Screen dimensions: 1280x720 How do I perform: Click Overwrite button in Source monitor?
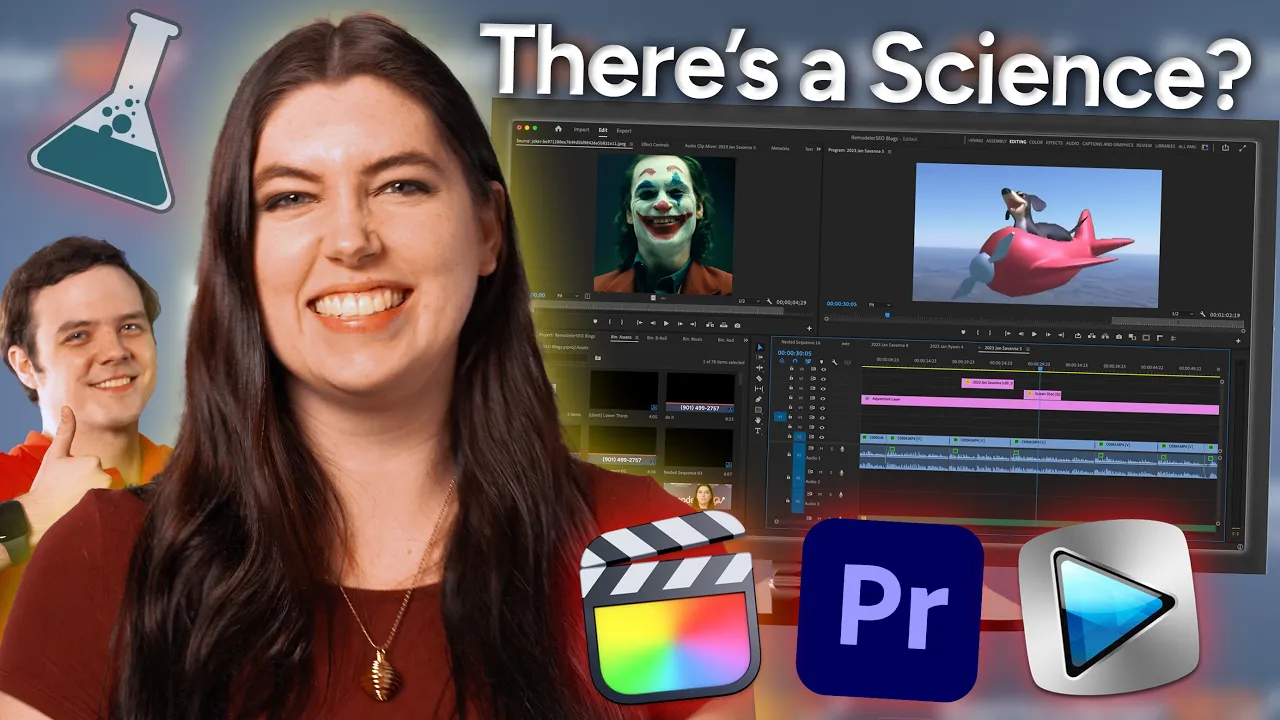(x=723, y=325)
